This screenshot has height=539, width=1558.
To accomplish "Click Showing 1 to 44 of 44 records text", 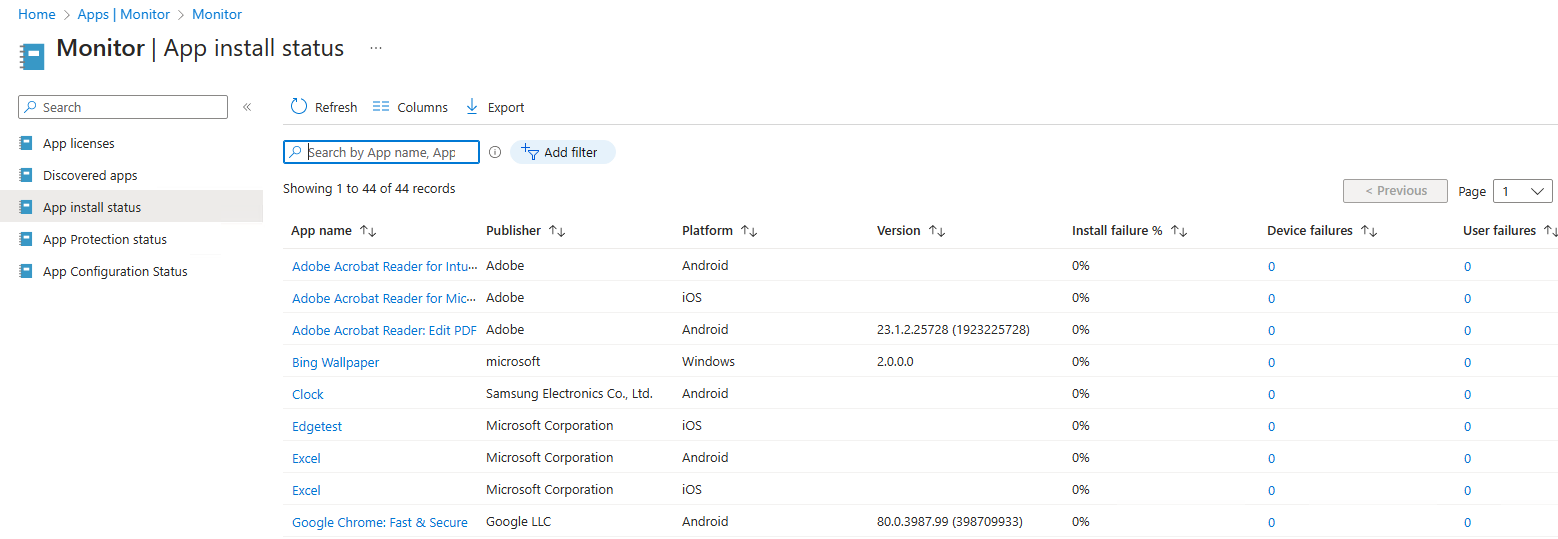I will [369, 188].
